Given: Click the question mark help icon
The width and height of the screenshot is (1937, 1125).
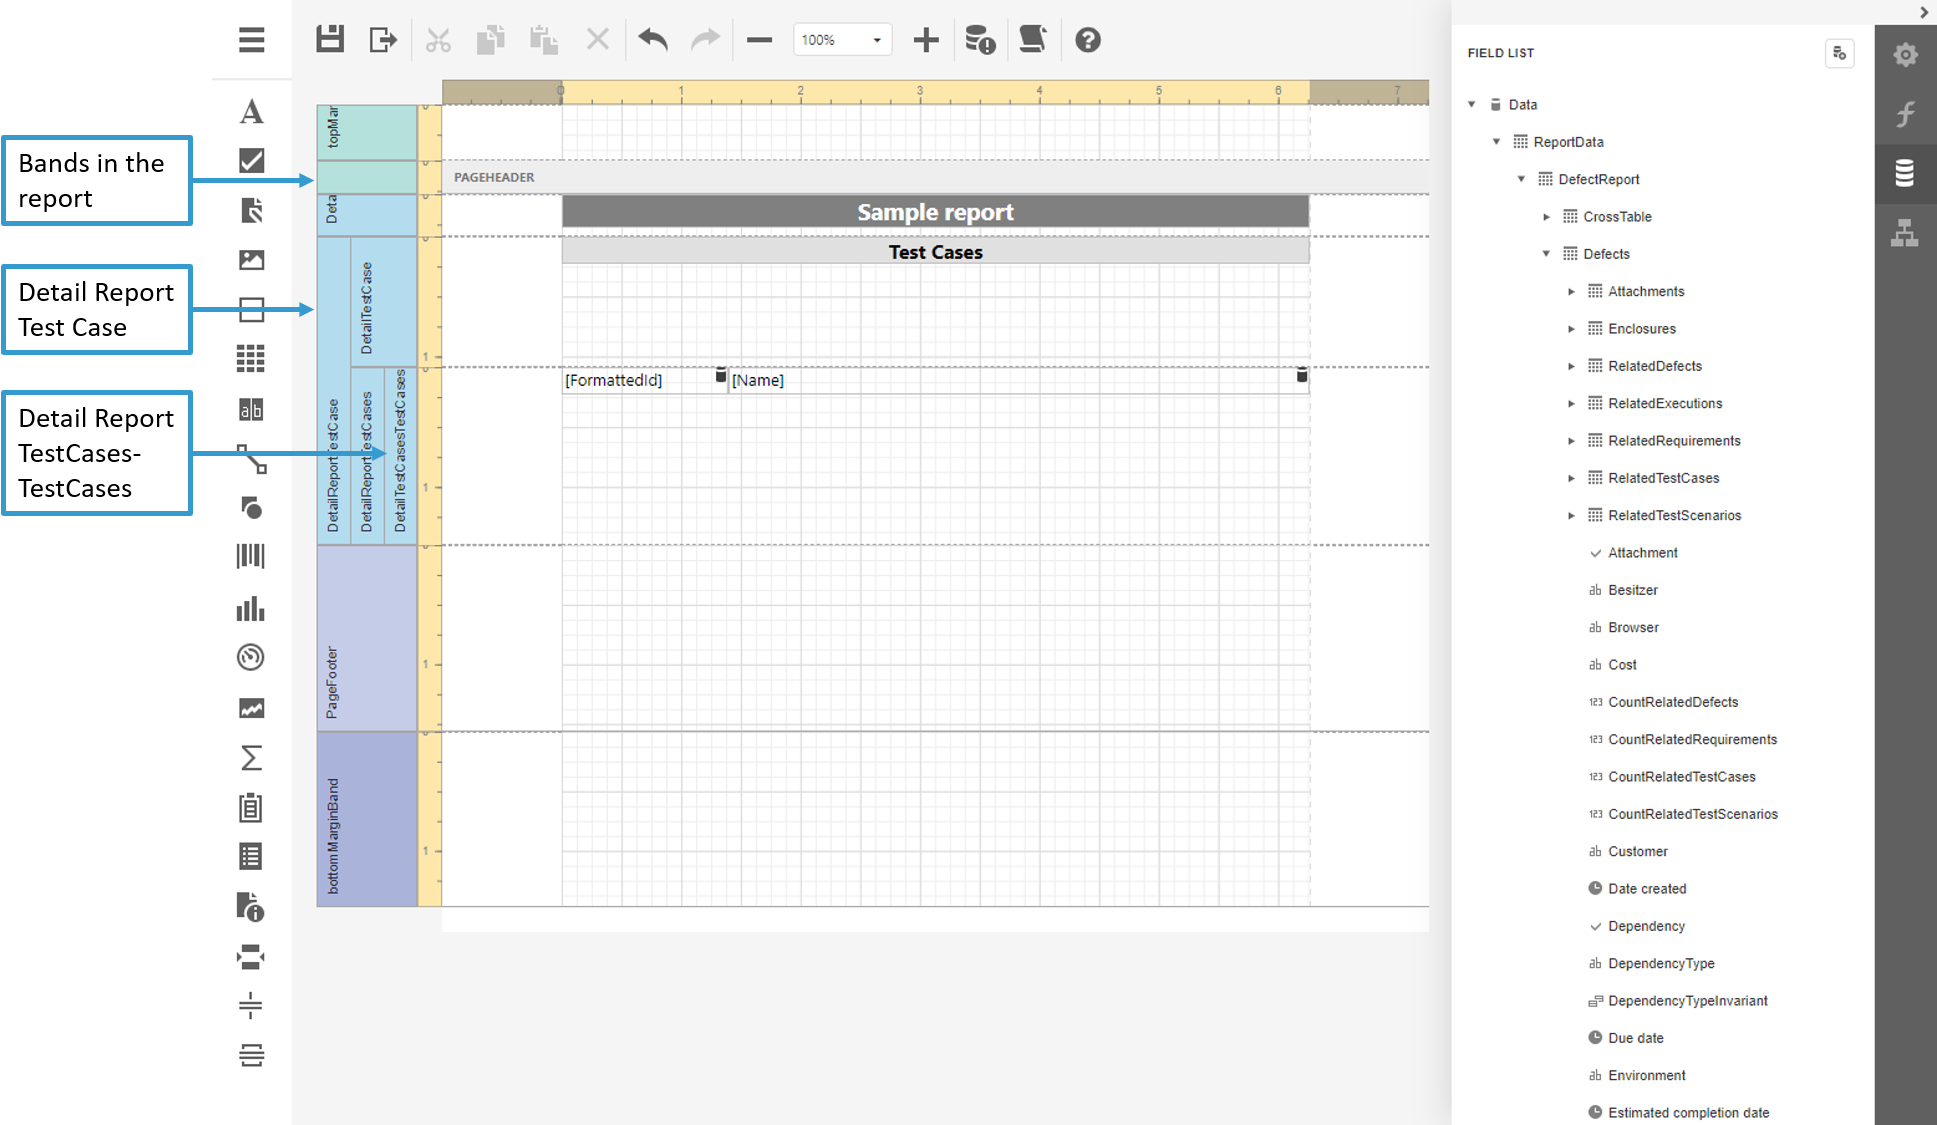Looking at the screenshot, I should point(1088,40).
